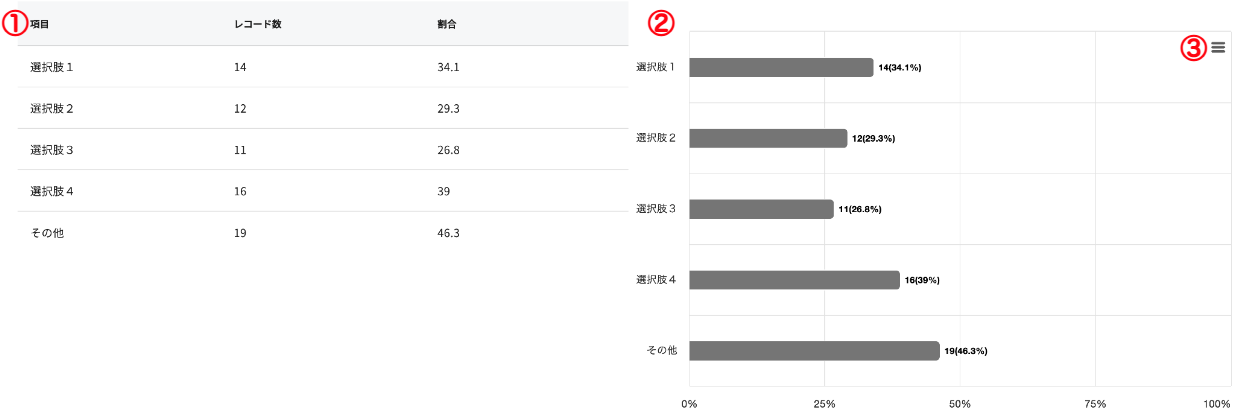Click the レコード数 column header
The image size is (1244, 417).
[x=251, y=23]
